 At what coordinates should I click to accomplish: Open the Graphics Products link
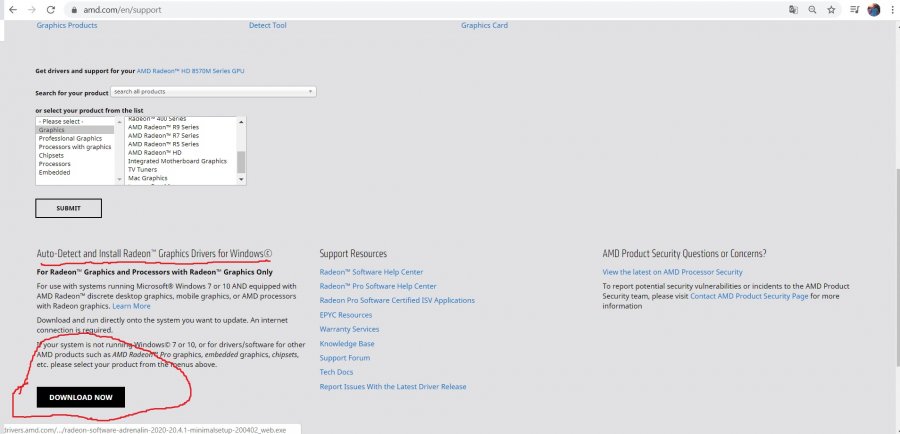[67, 25]
